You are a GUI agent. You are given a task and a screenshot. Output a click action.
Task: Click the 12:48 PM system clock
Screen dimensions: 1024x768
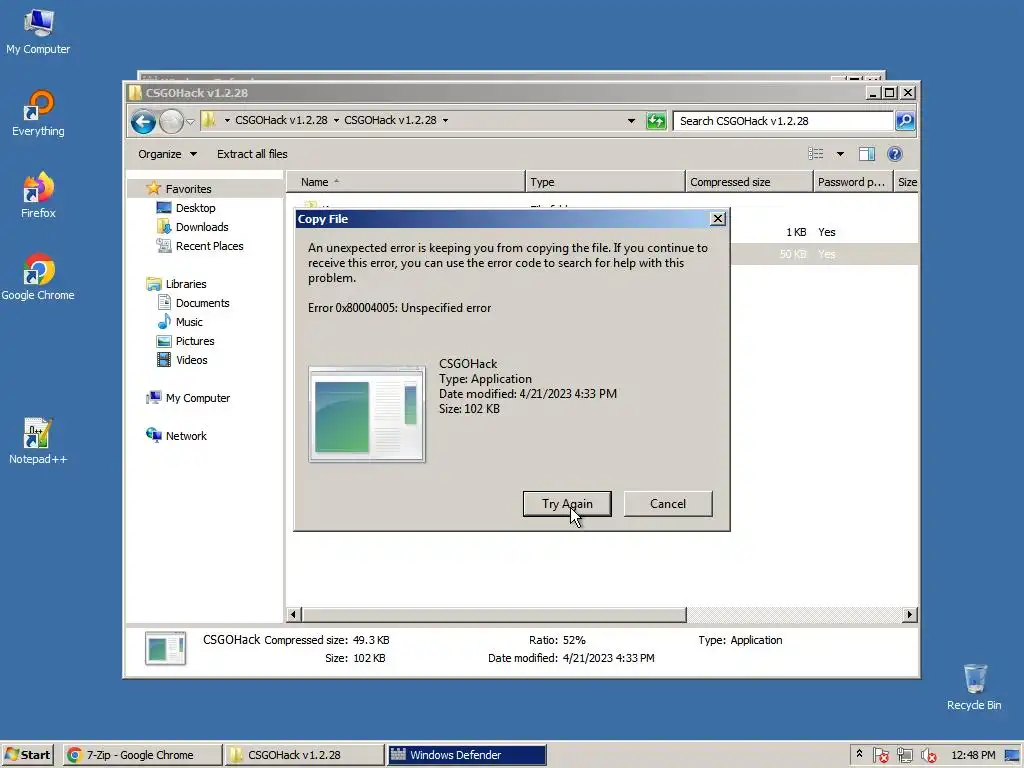tap(973, 755)
